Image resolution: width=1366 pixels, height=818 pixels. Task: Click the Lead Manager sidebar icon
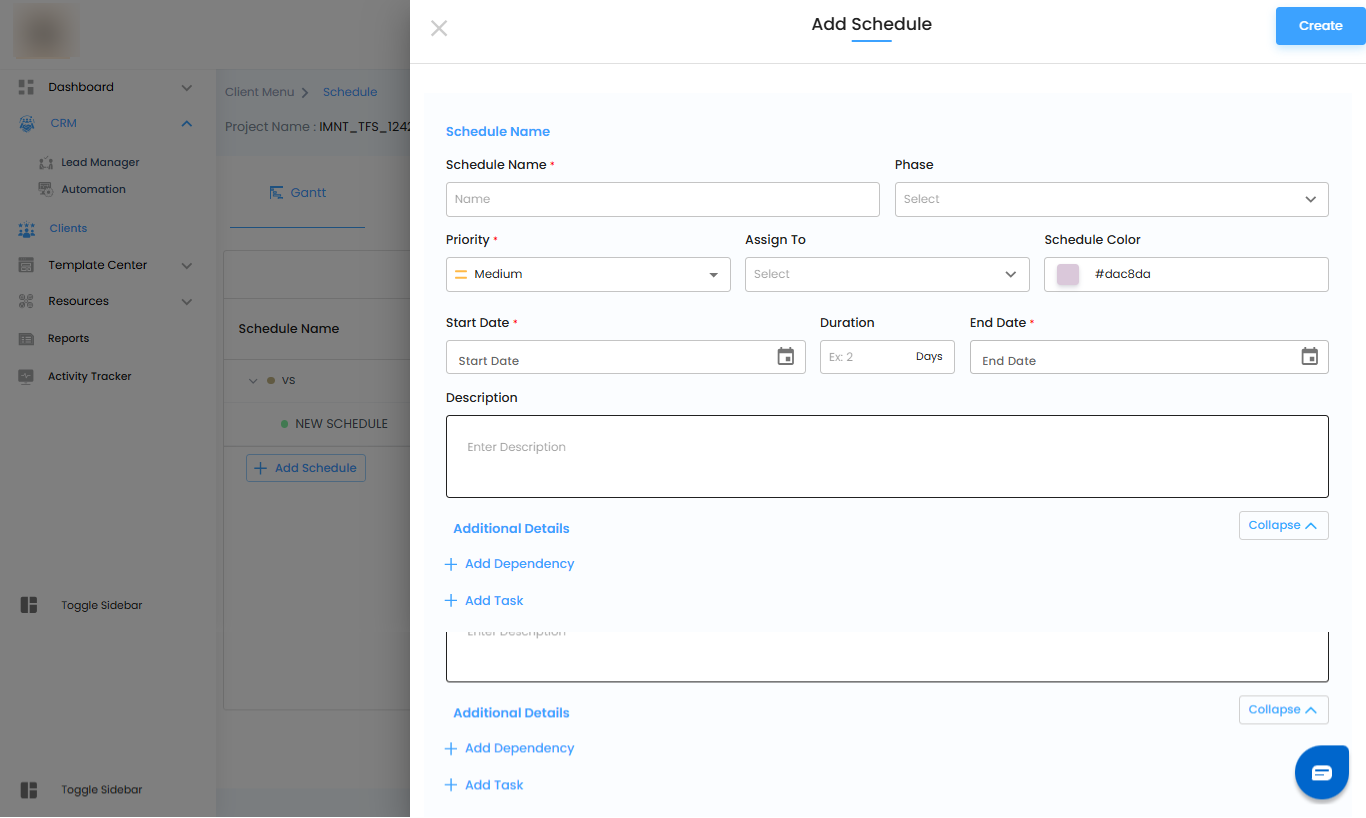click(46, 162)
